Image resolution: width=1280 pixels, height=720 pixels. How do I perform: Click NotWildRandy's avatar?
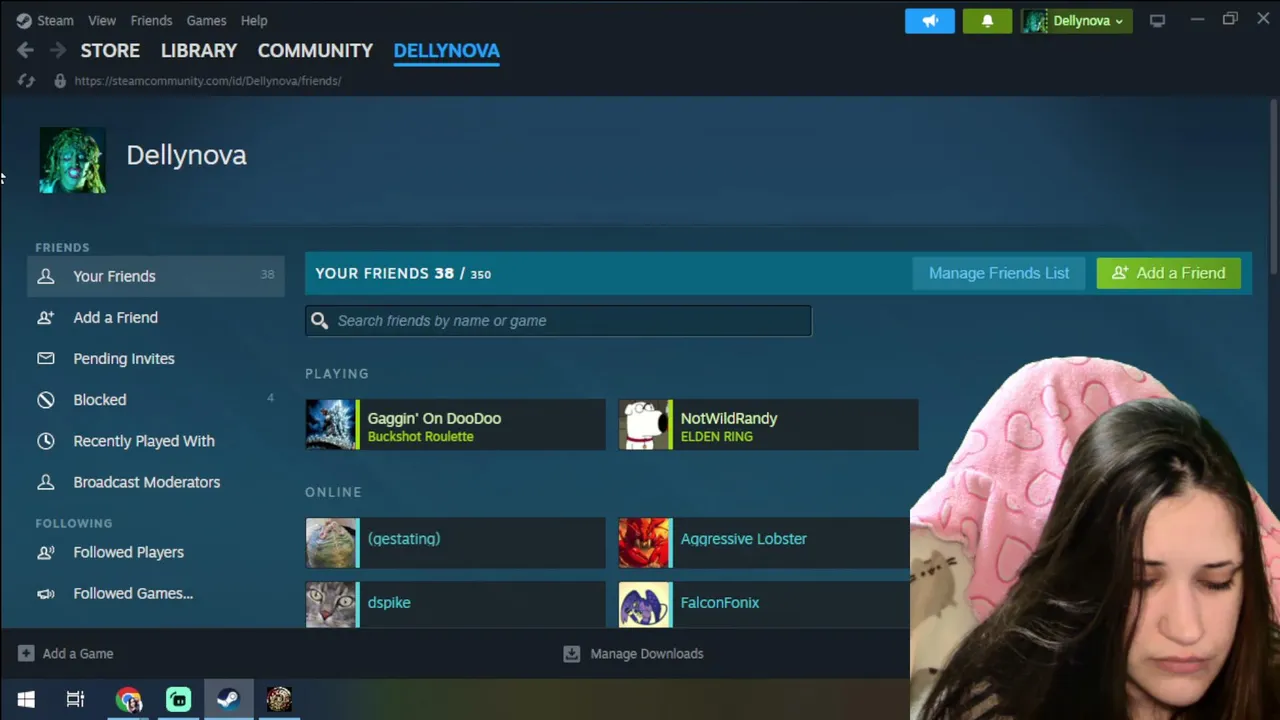644,424
